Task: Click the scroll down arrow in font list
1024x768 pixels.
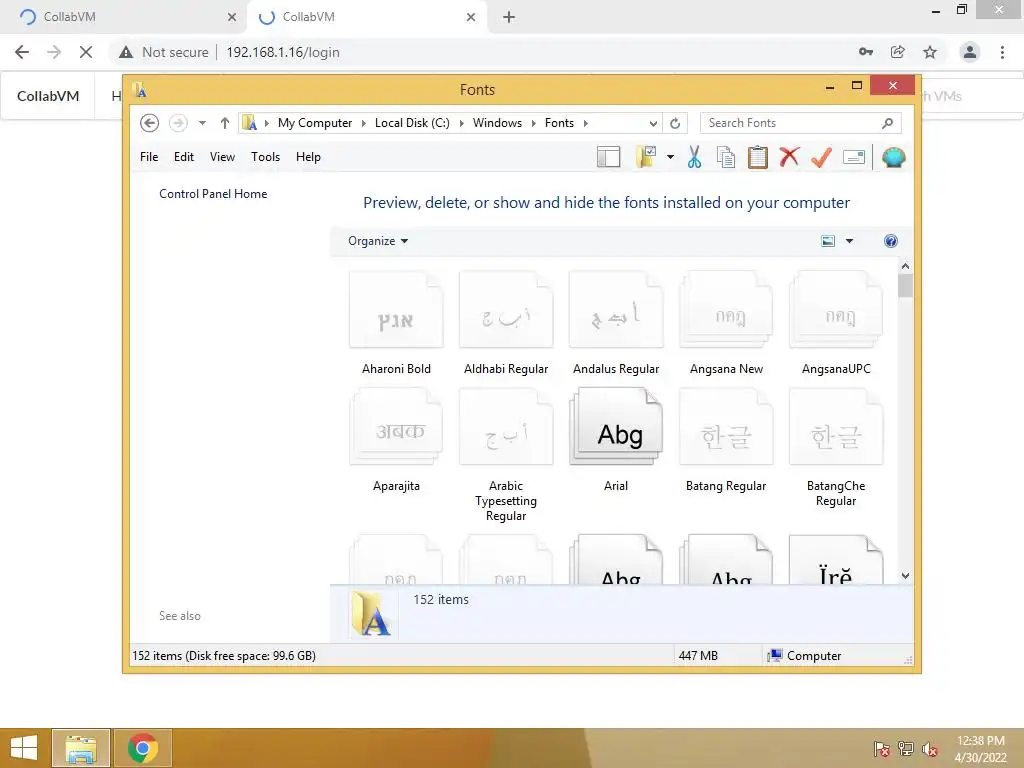Action: [x=905, y=576]
